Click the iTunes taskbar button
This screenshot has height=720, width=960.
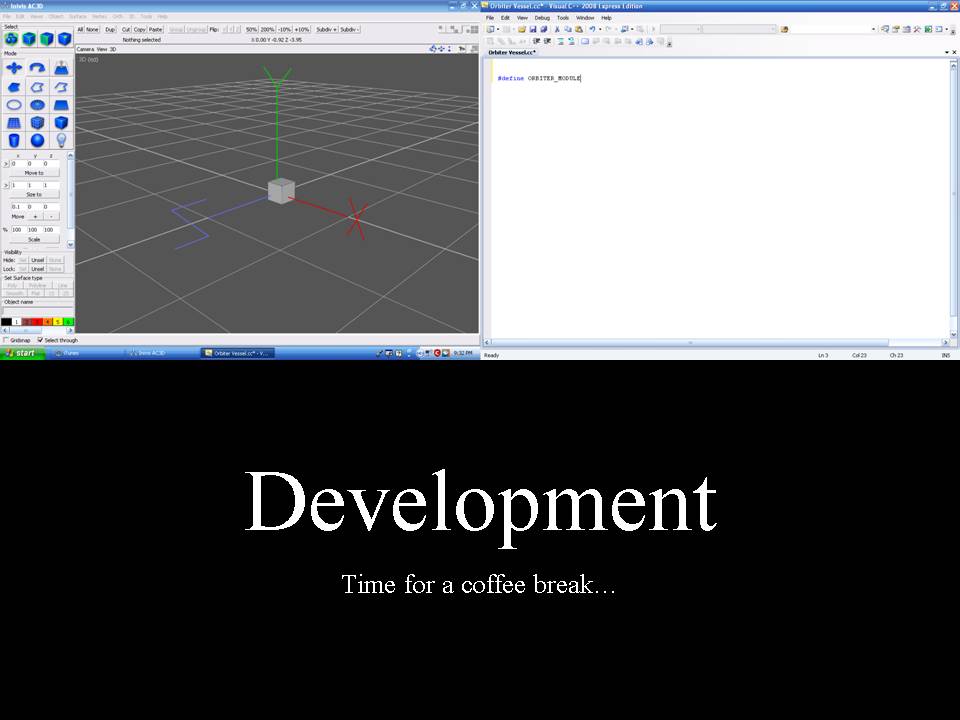87,353
